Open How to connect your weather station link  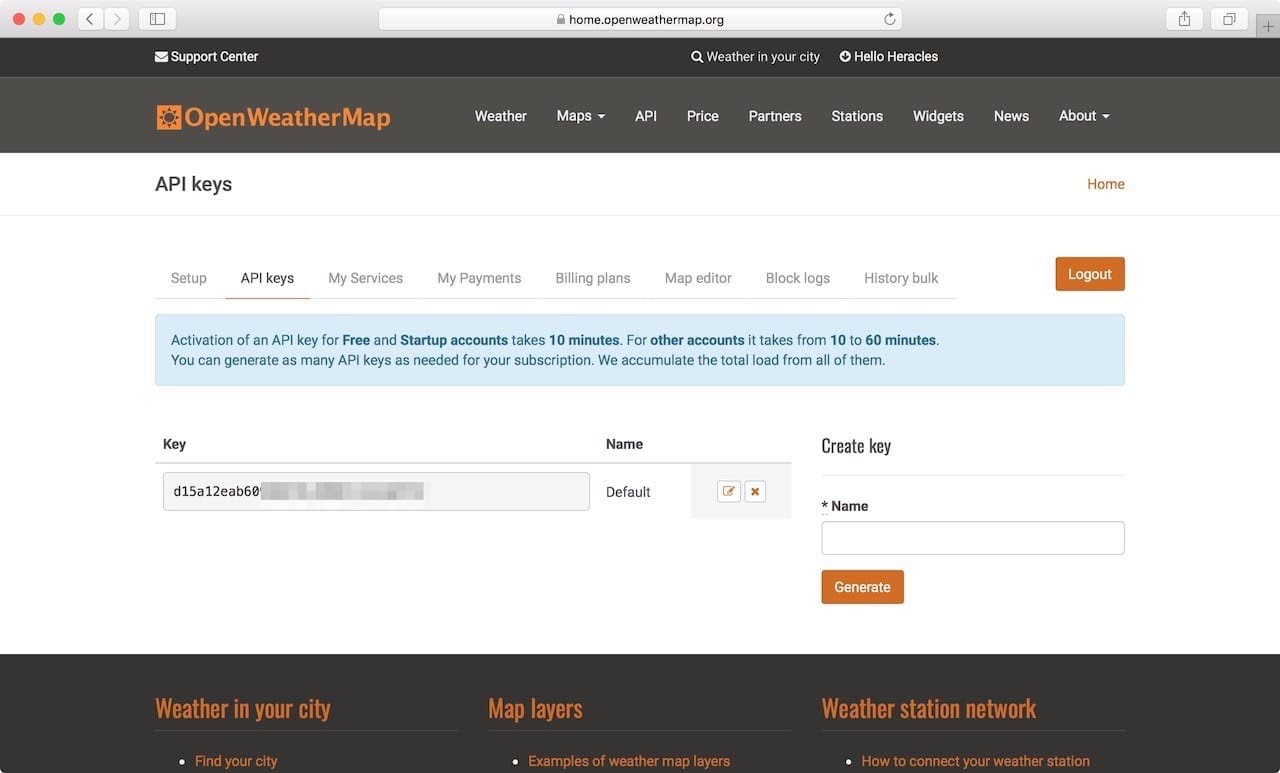[x=975, y=761]
